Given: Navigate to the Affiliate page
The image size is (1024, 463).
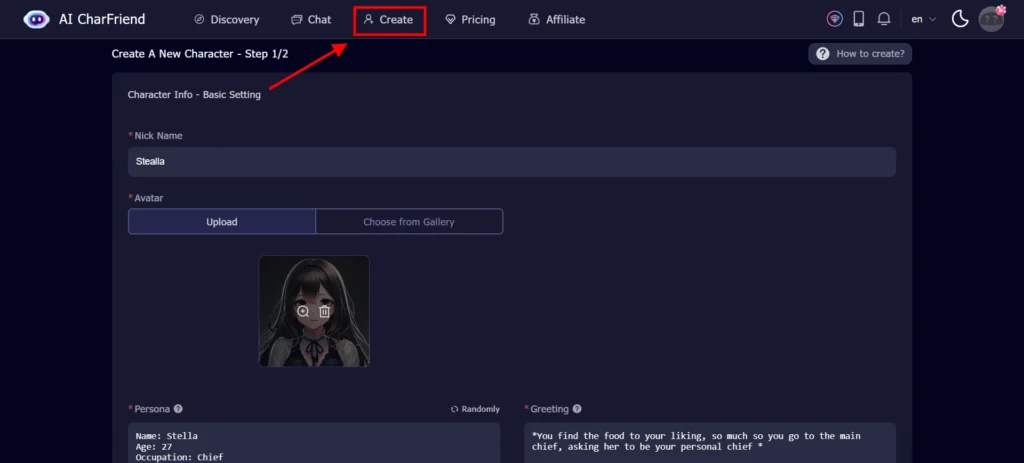Looking at the screenshot, I should 556,19.
